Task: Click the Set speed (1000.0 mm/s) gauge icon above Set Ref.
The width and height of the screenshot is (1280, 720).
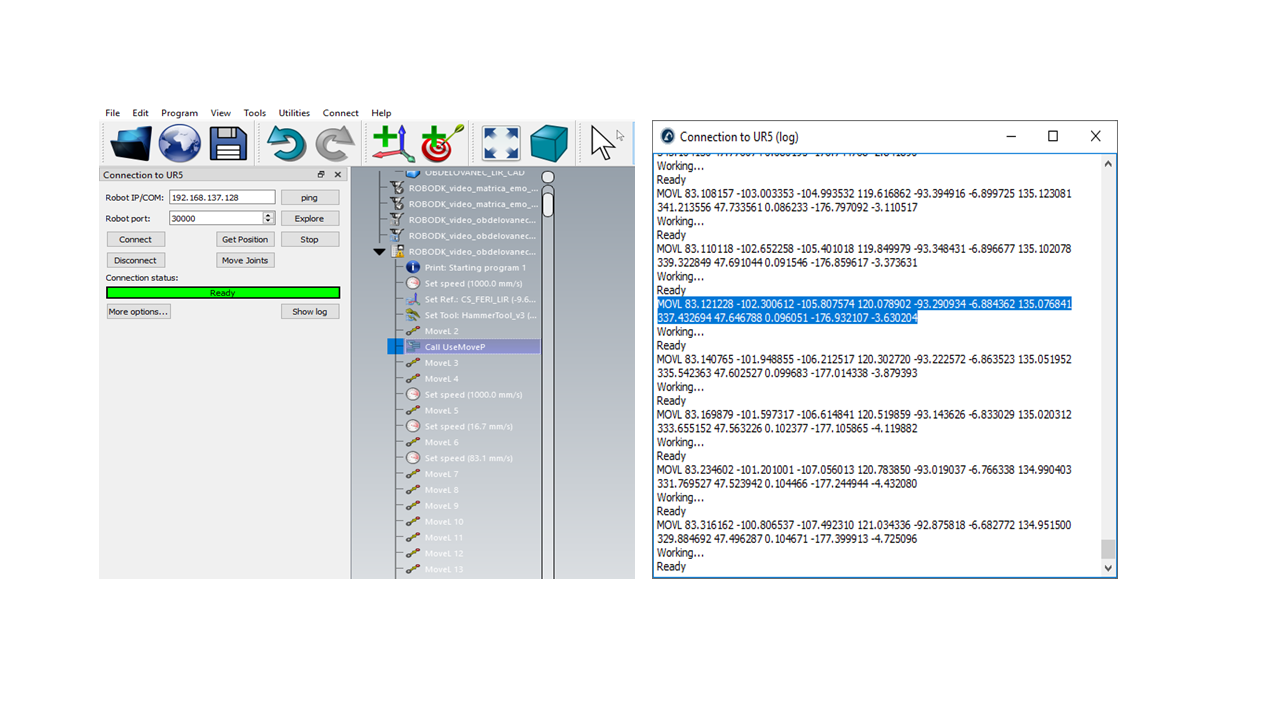Action: 413,284
